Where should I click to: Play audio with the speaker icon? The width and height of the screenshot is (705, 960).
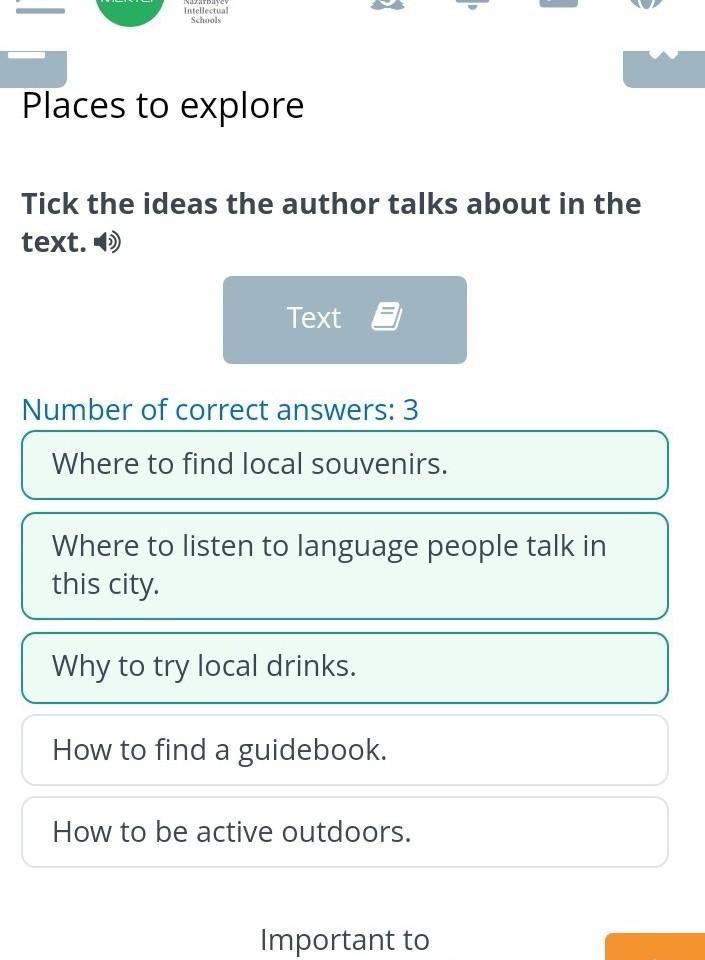[x=107, y=242]
